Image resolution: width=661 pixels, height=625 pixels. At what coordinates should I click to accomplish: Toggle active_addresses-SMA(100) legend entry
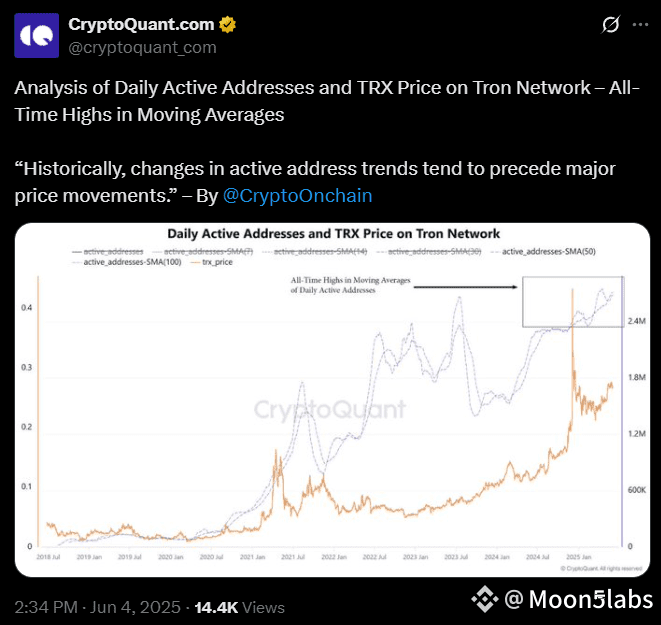tap(127, 262)
